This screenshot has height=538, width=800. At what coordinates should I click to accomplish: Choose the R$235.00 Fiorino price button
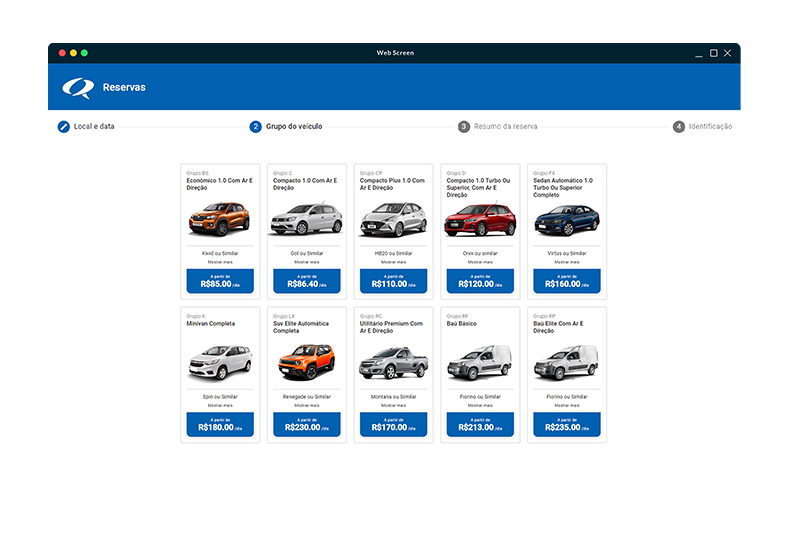(567, 425)
